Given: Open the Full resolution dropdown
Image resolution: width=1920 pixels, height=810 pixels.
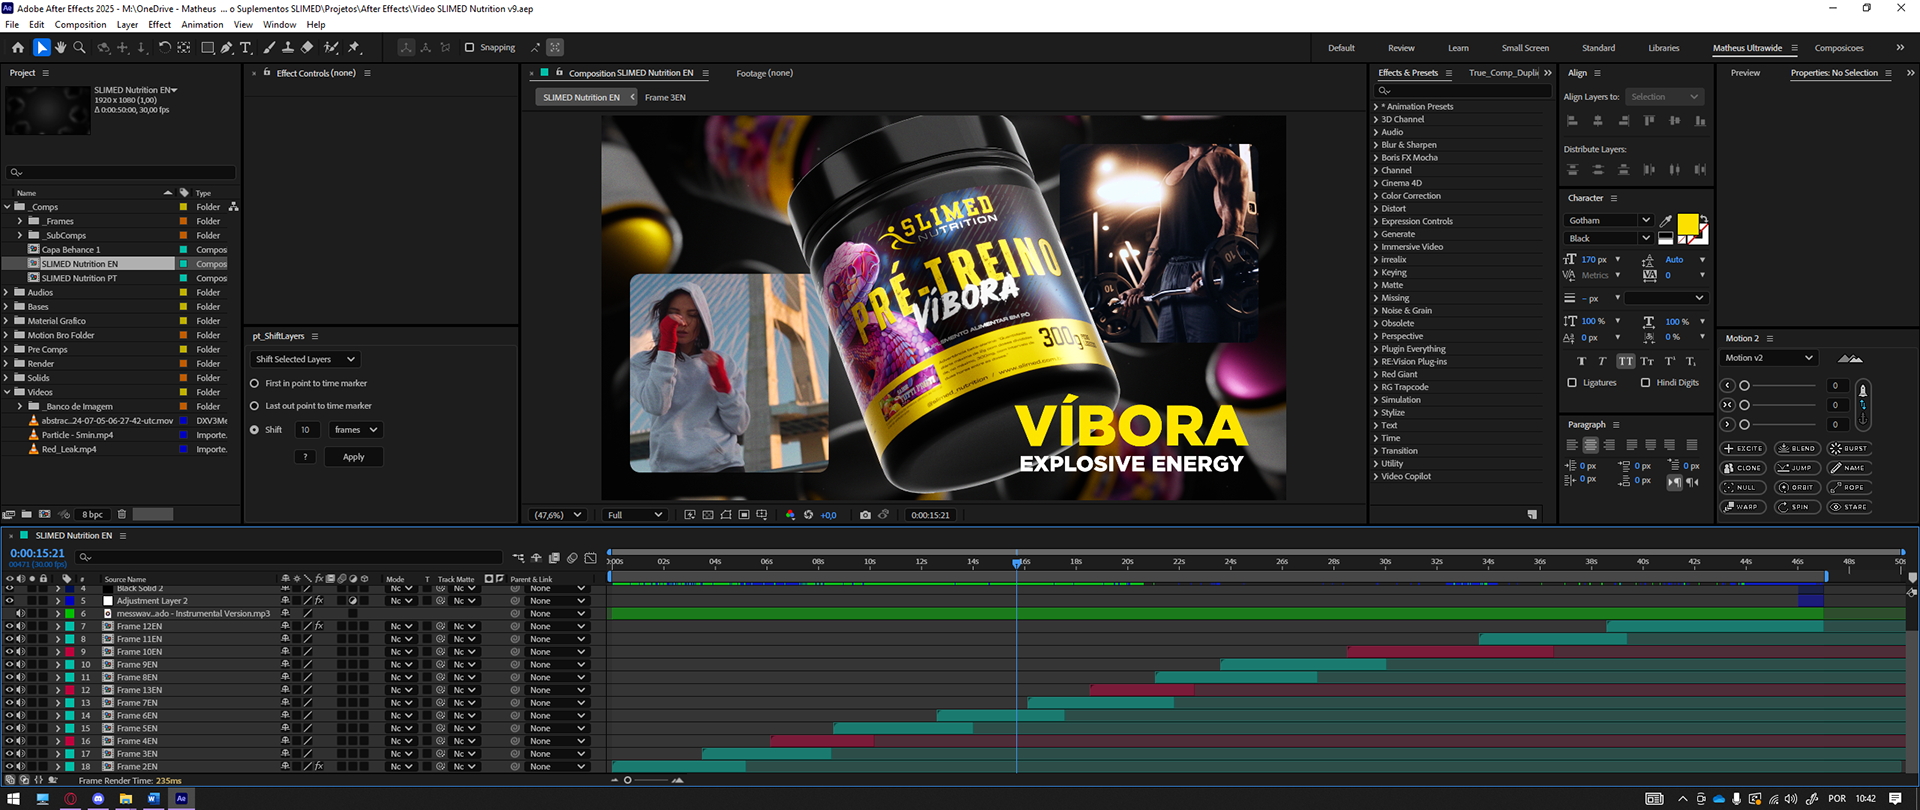Looking at the screenshot, I should [x=634, y=515].
